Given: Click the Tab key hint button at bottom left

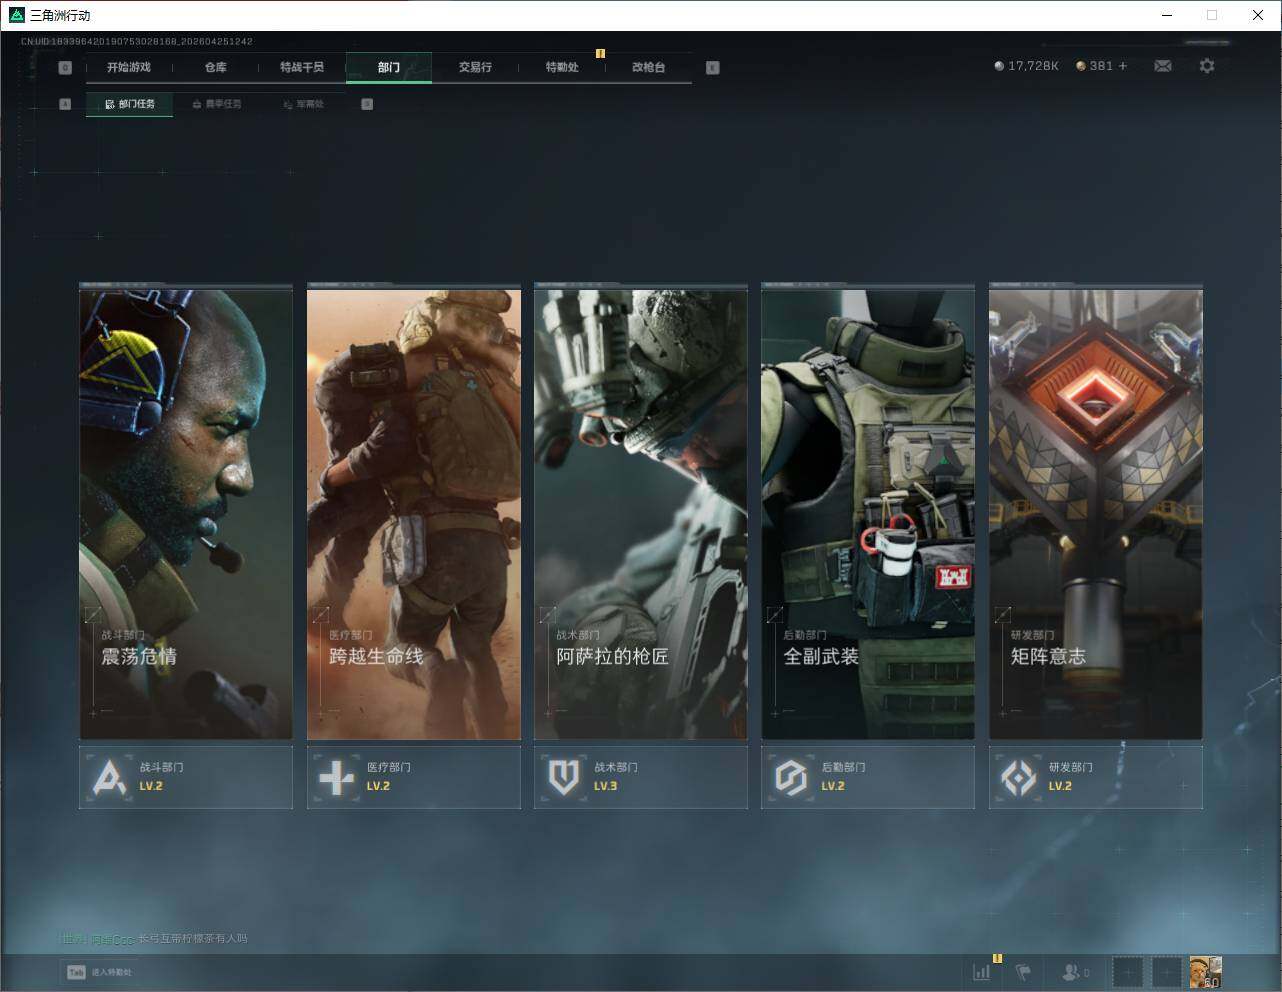Looking at the screenshot, I should 76,972.
